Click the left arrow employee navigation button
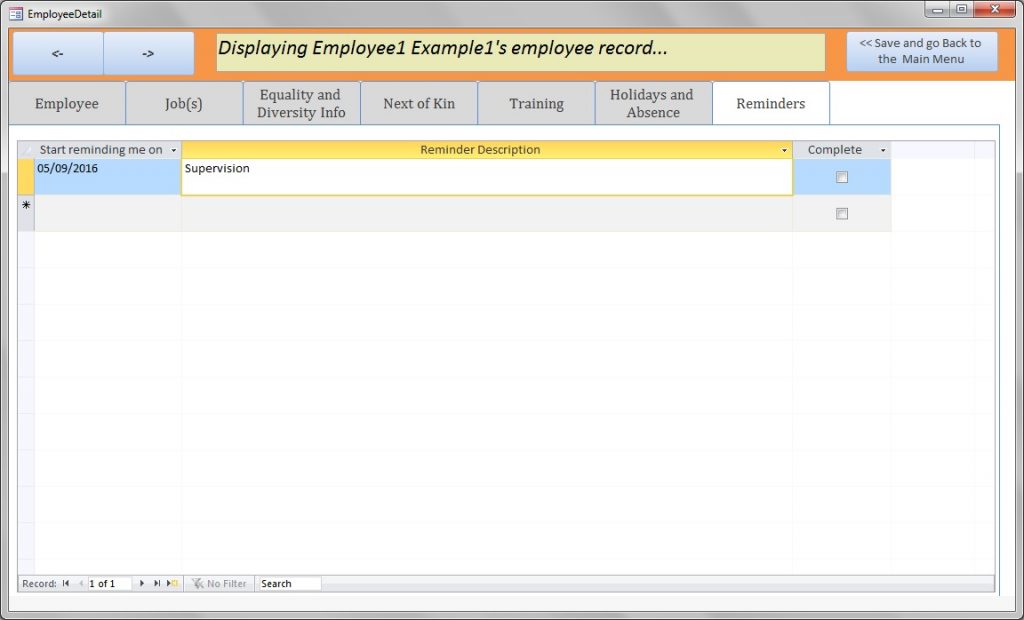 point(56,53)
